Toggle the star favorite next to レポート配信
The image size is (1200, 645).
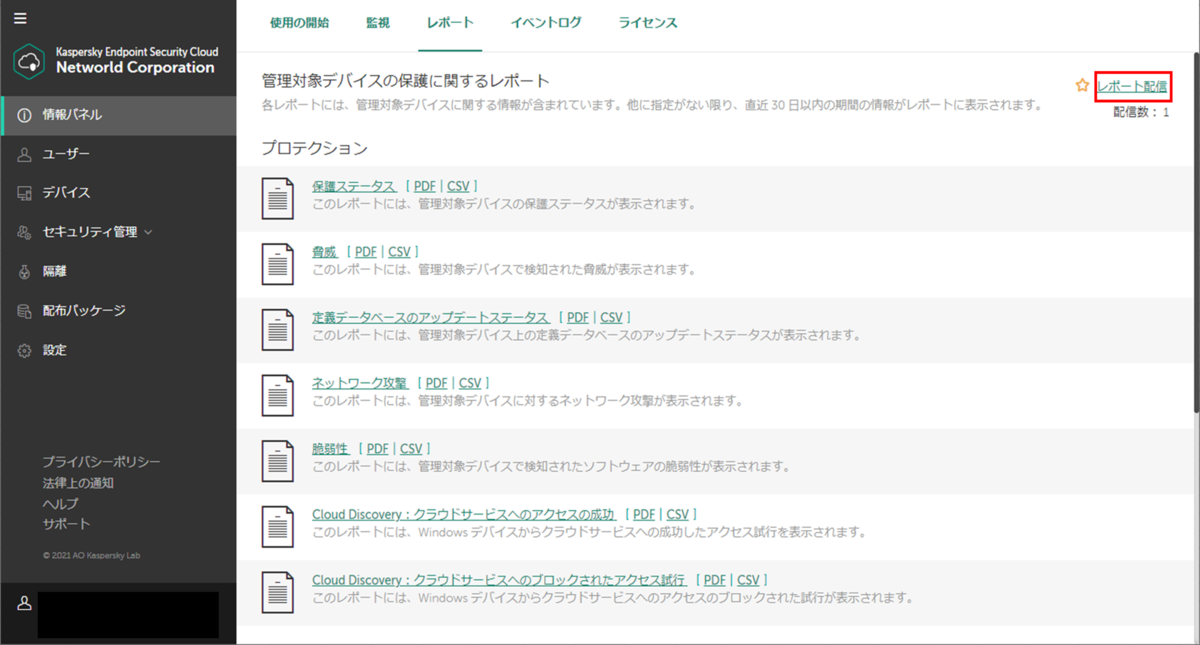[1082, 86]
